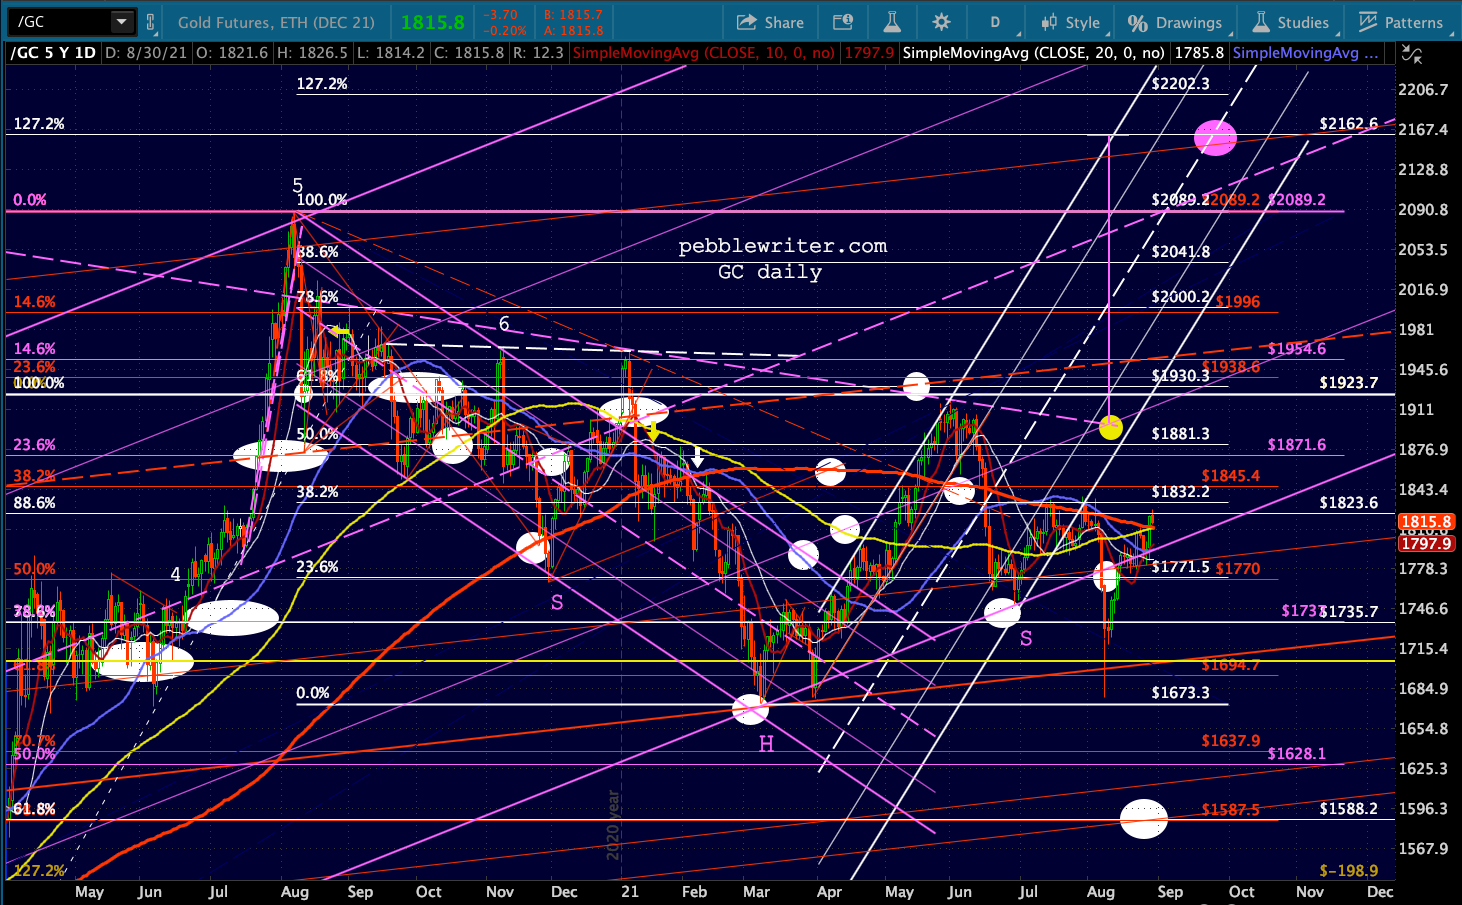1462x905 pixels.
Task: Select the magenta ellipse near $2162.6
Action: pyautogui.click(x=1215, y=137)
